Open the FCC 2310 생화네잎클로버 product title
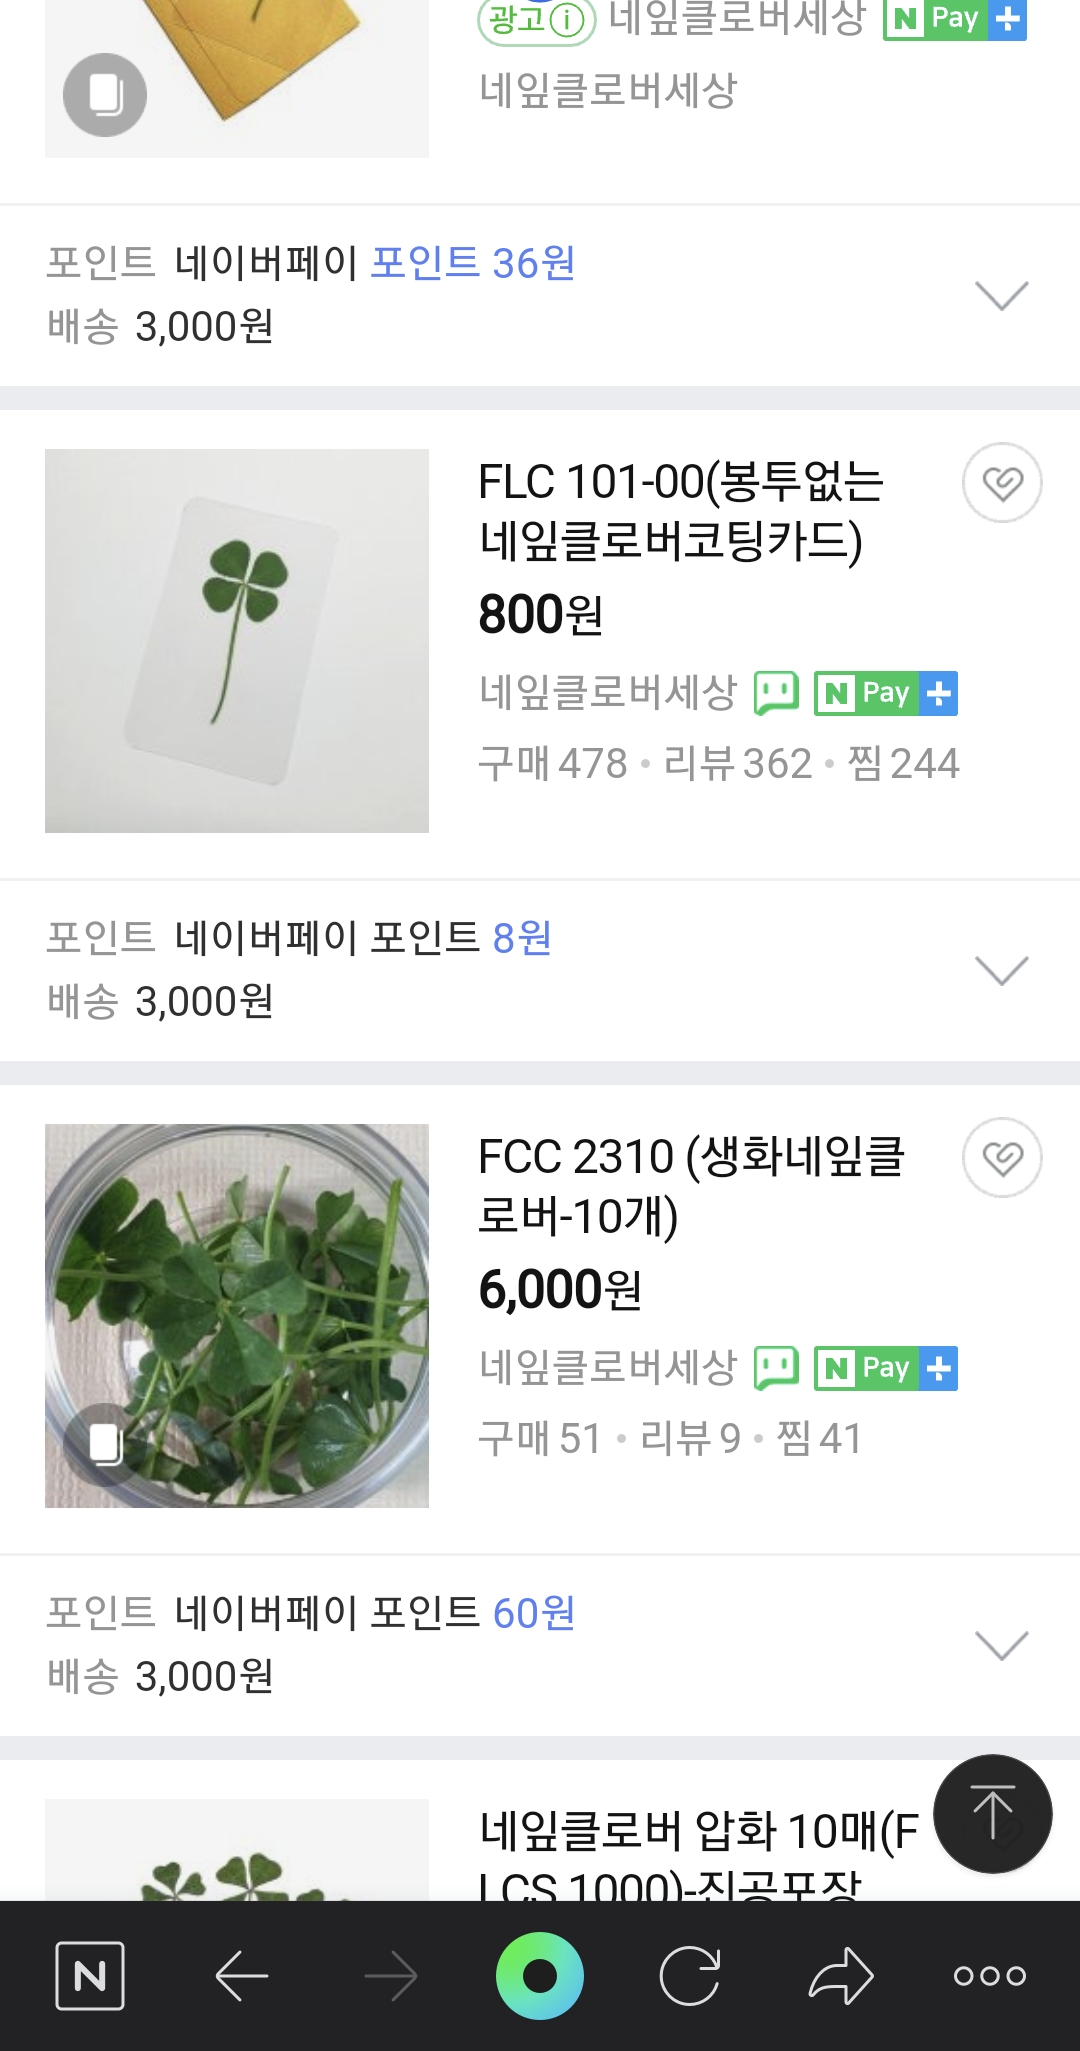Viewport: 1080px width, 2051px height. pyautogui.click(x=690, y=1186)
